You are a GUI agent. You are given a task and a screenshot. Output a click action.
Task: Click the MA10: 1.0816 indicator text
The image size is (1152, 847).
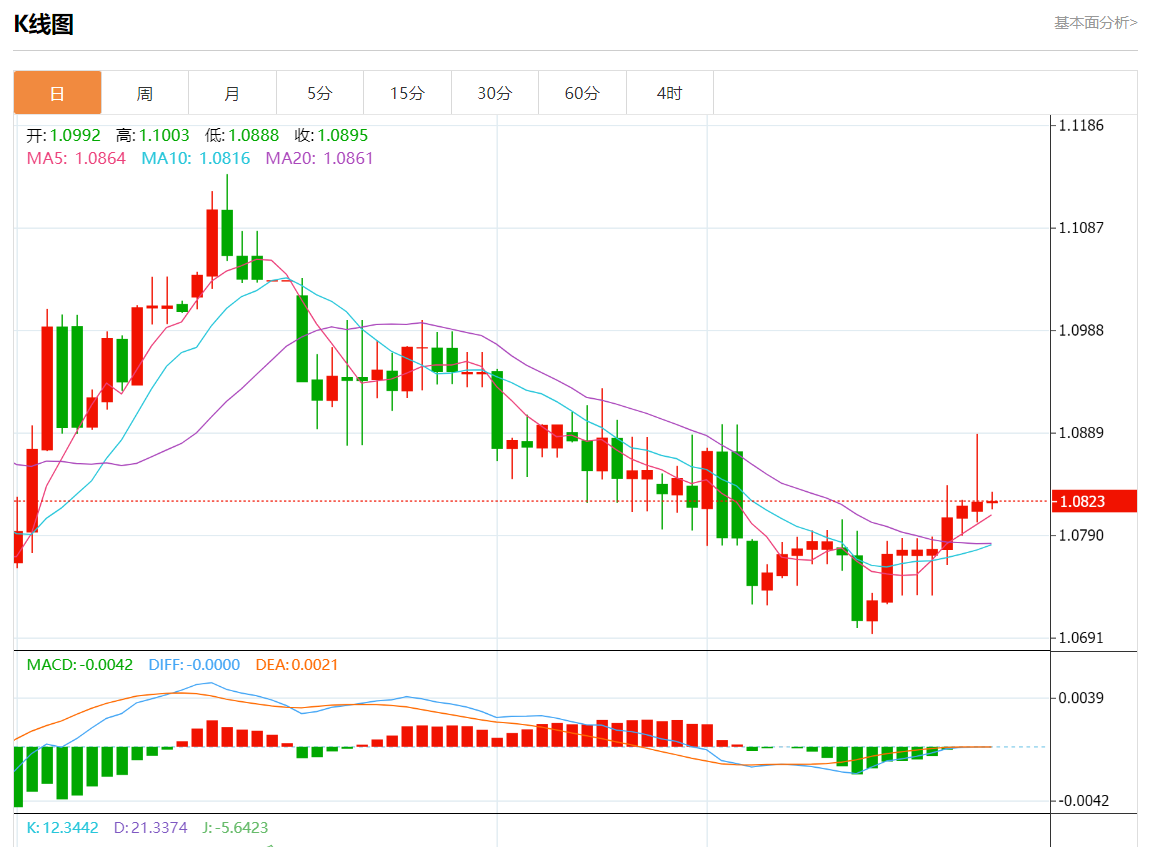pyautogui.click(x=195, y=158)
